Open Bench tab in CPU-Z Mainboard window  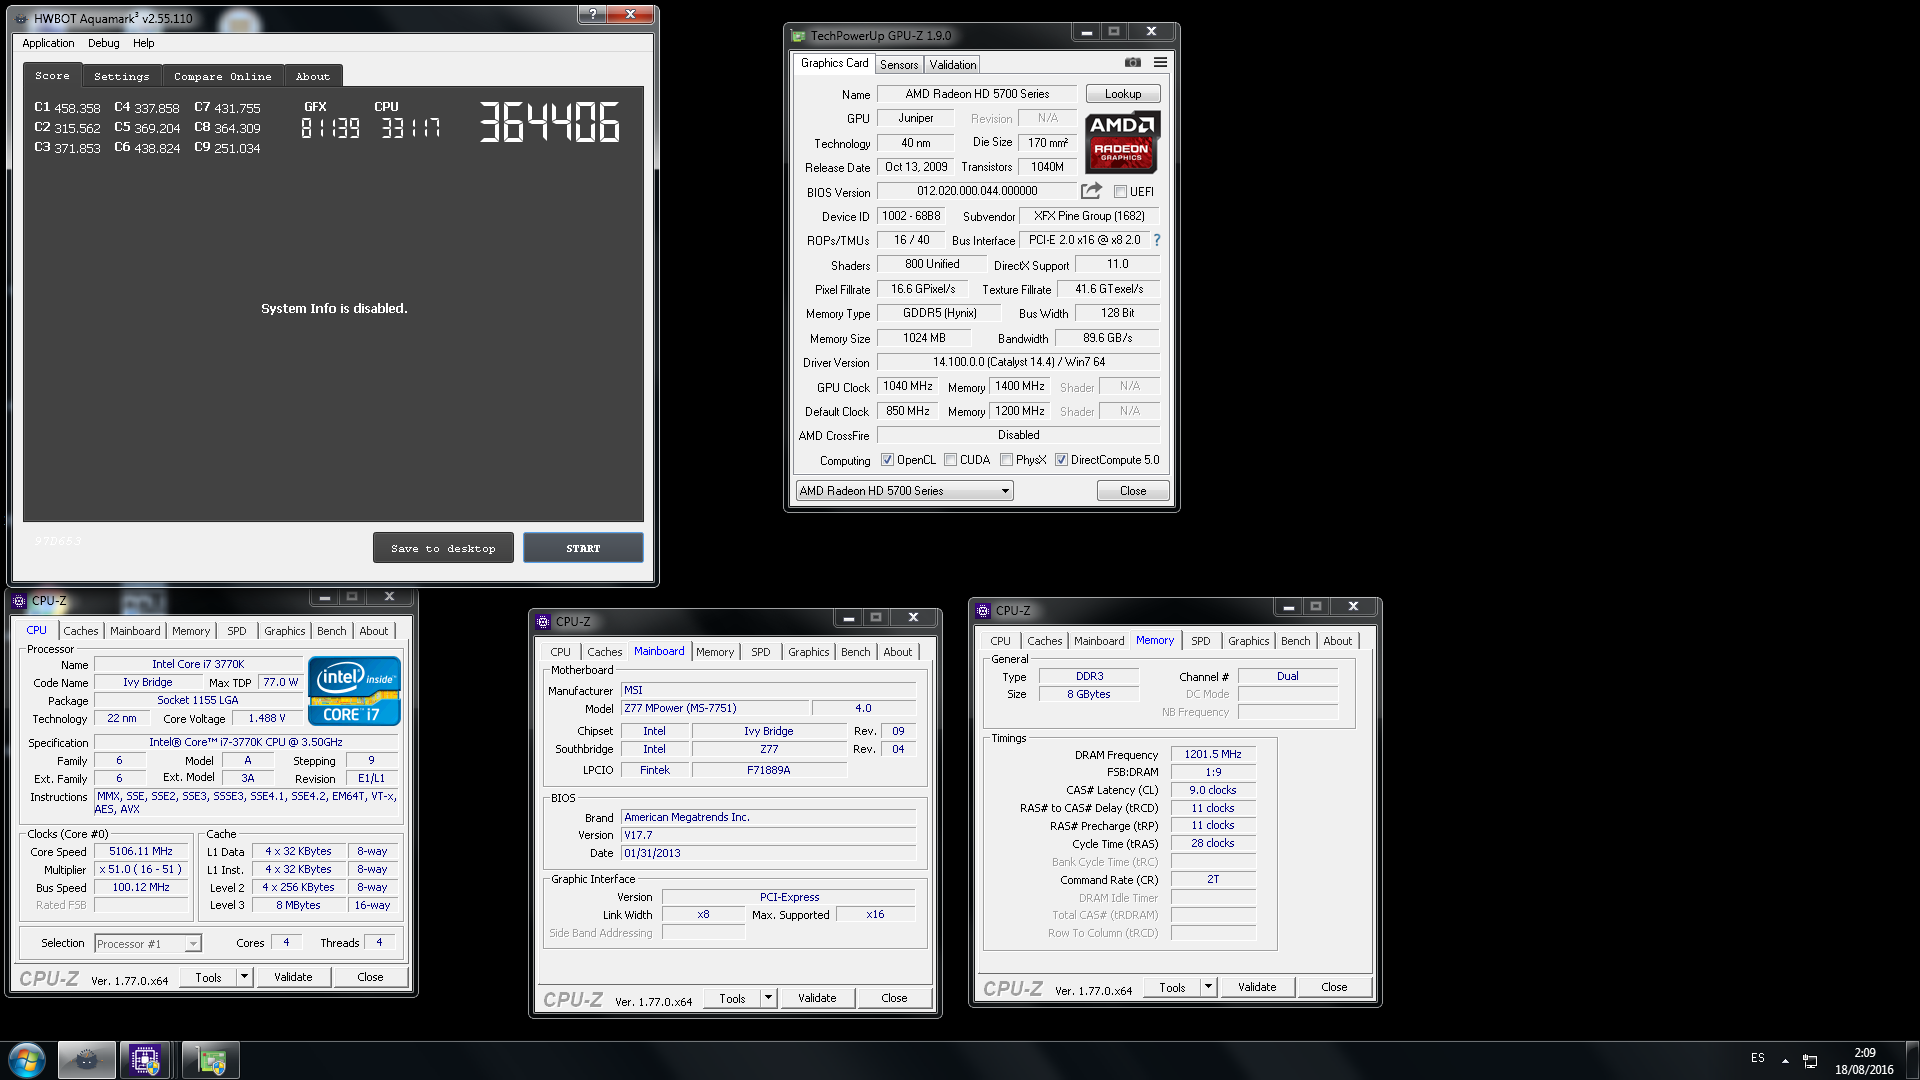855,652
